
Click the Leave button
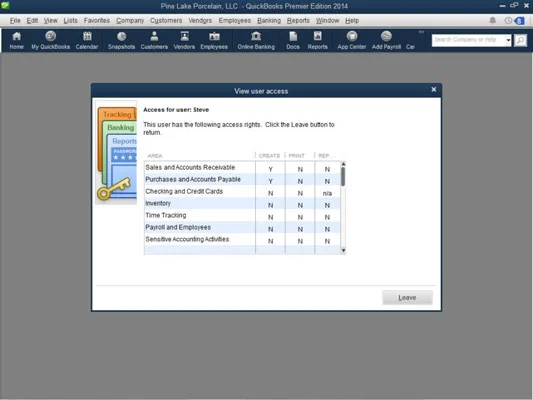pos(407,298)
